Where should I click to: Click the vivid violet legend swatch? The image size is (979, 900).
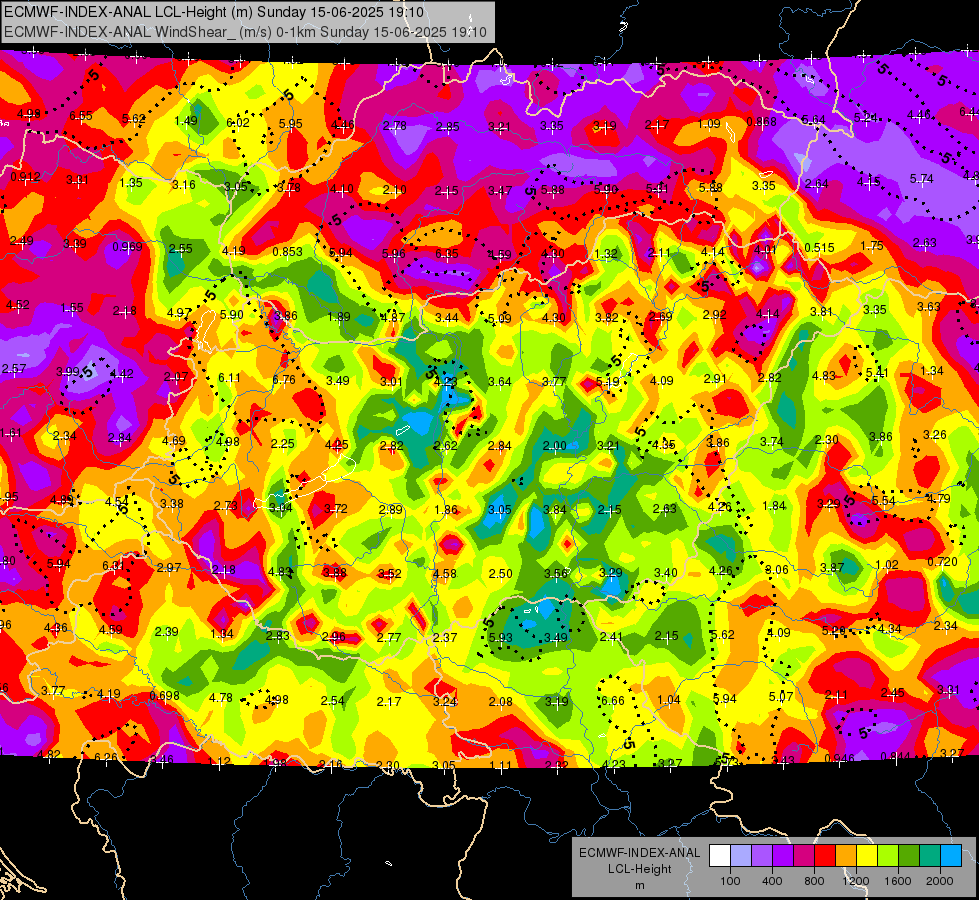tap(783, 856)
